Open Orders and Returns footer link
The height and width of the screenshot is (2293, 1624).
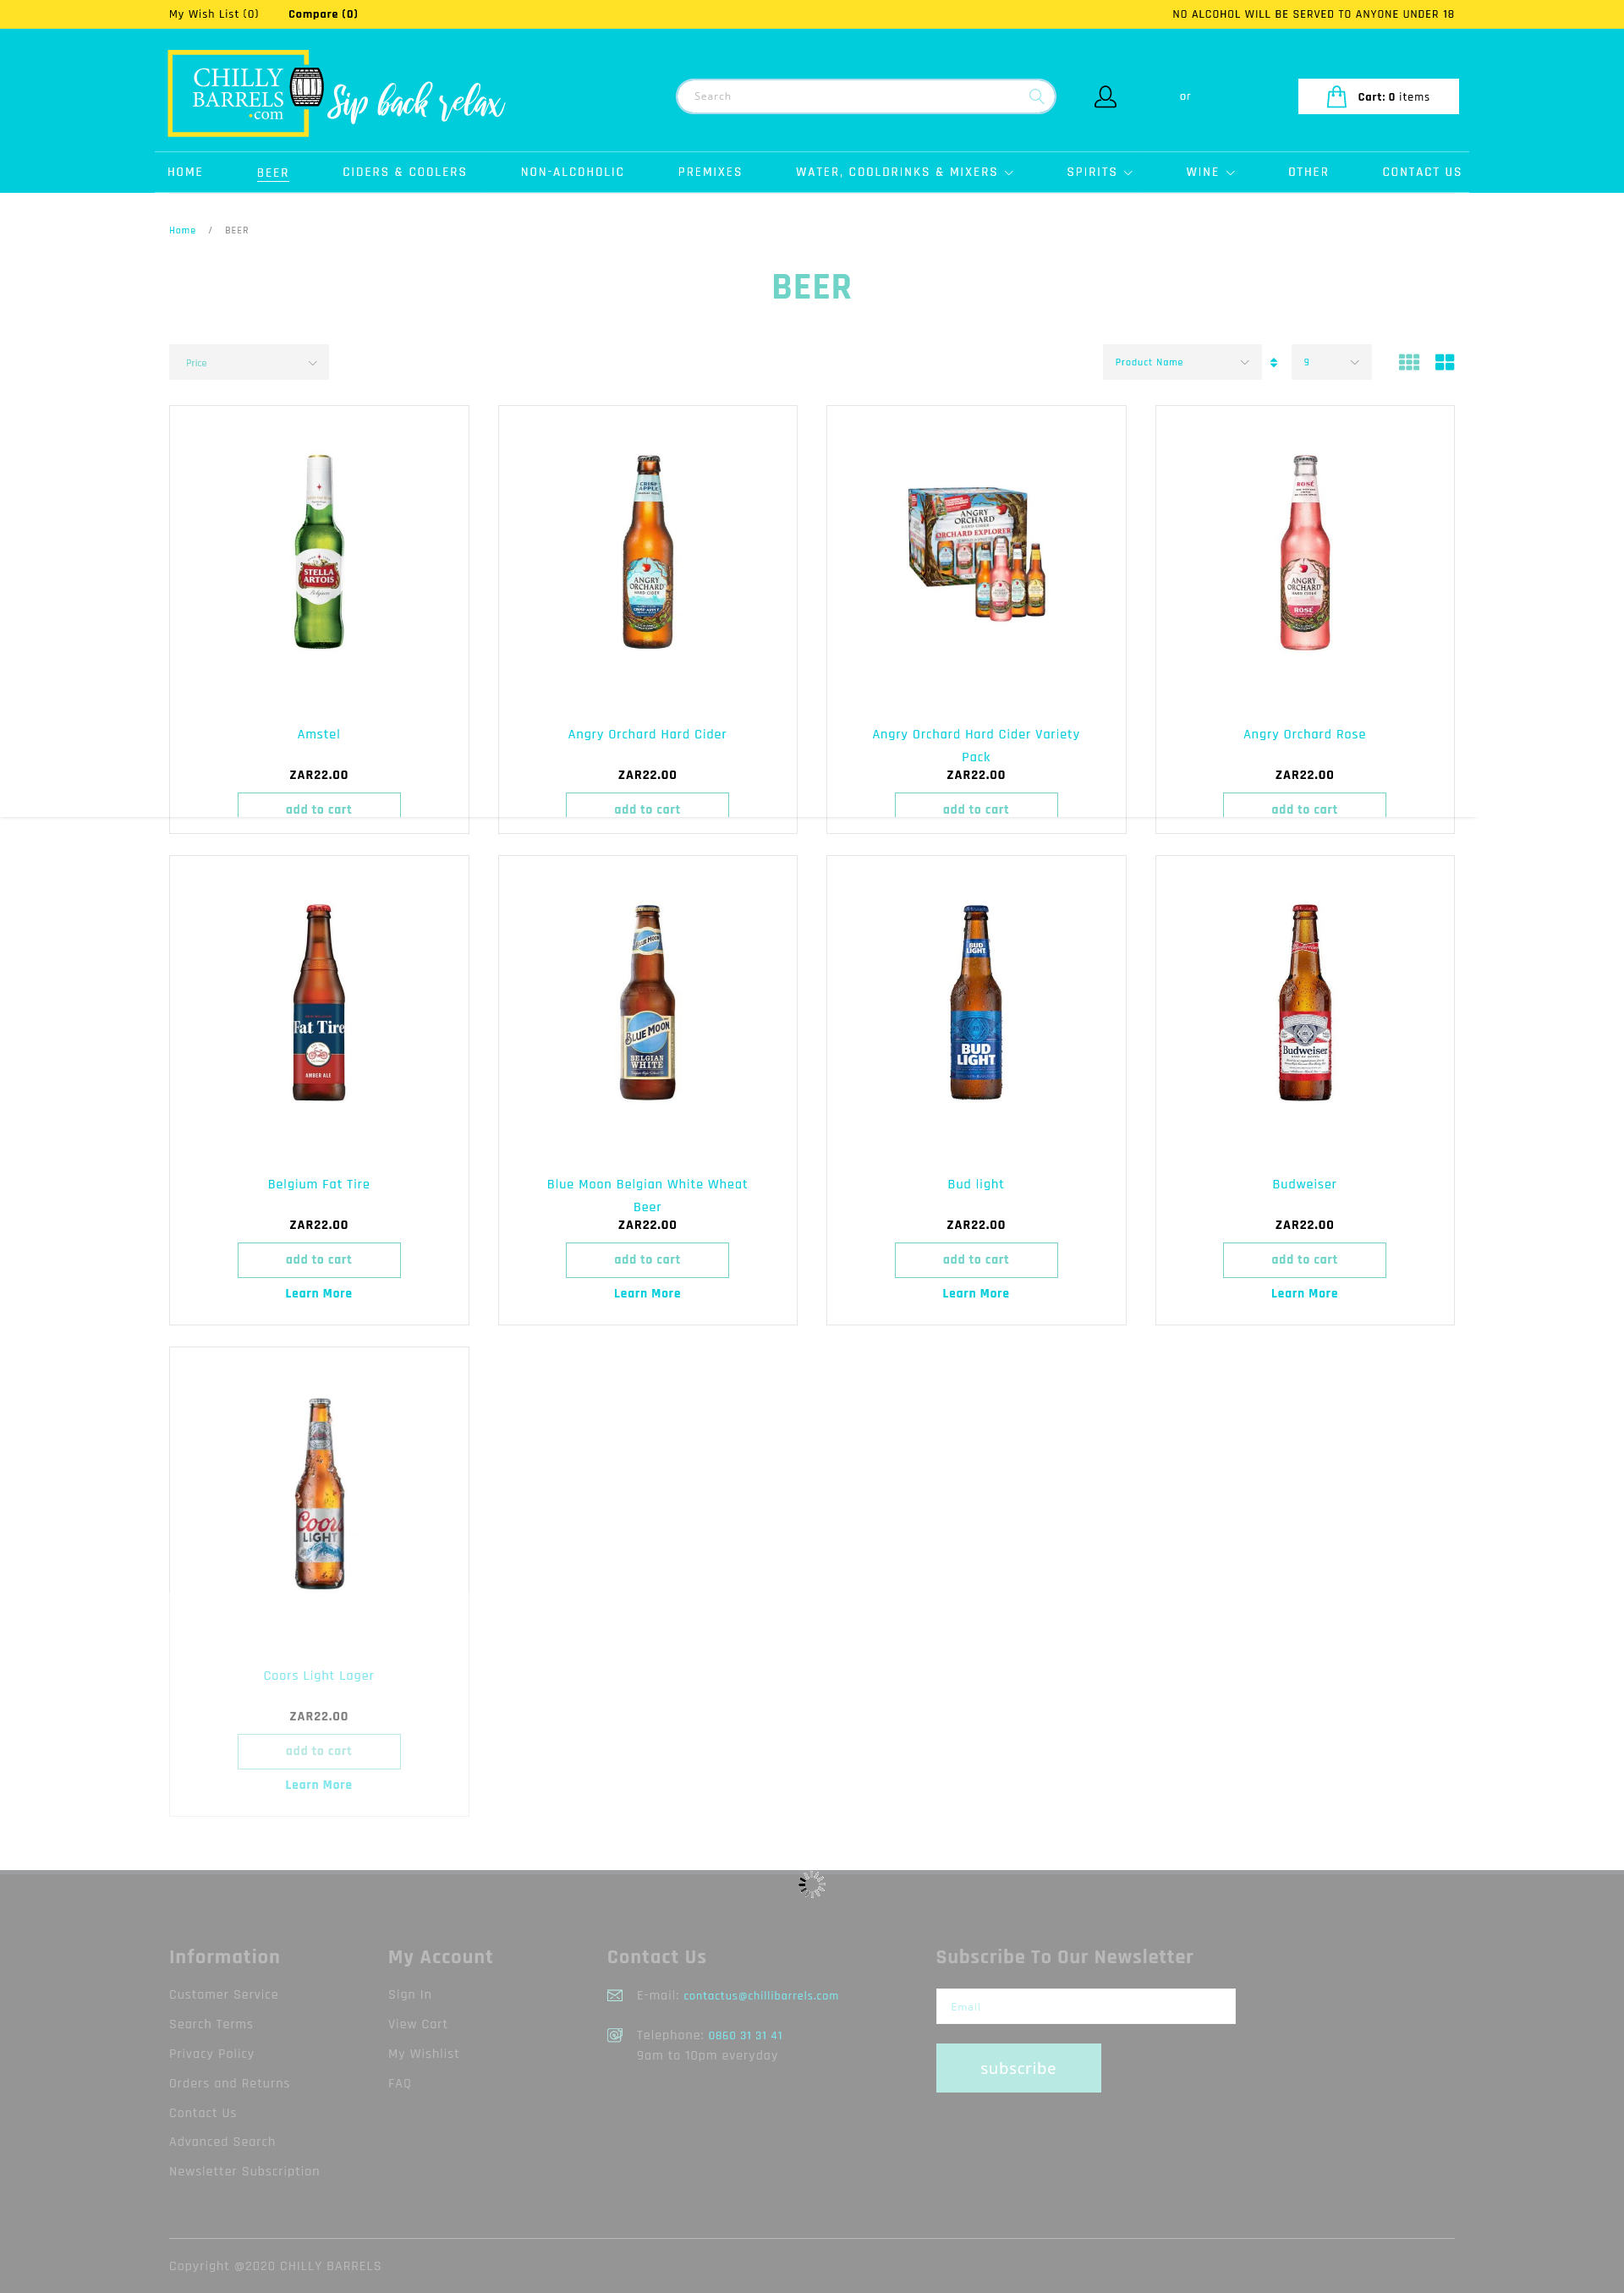[x=230, y=2084]
